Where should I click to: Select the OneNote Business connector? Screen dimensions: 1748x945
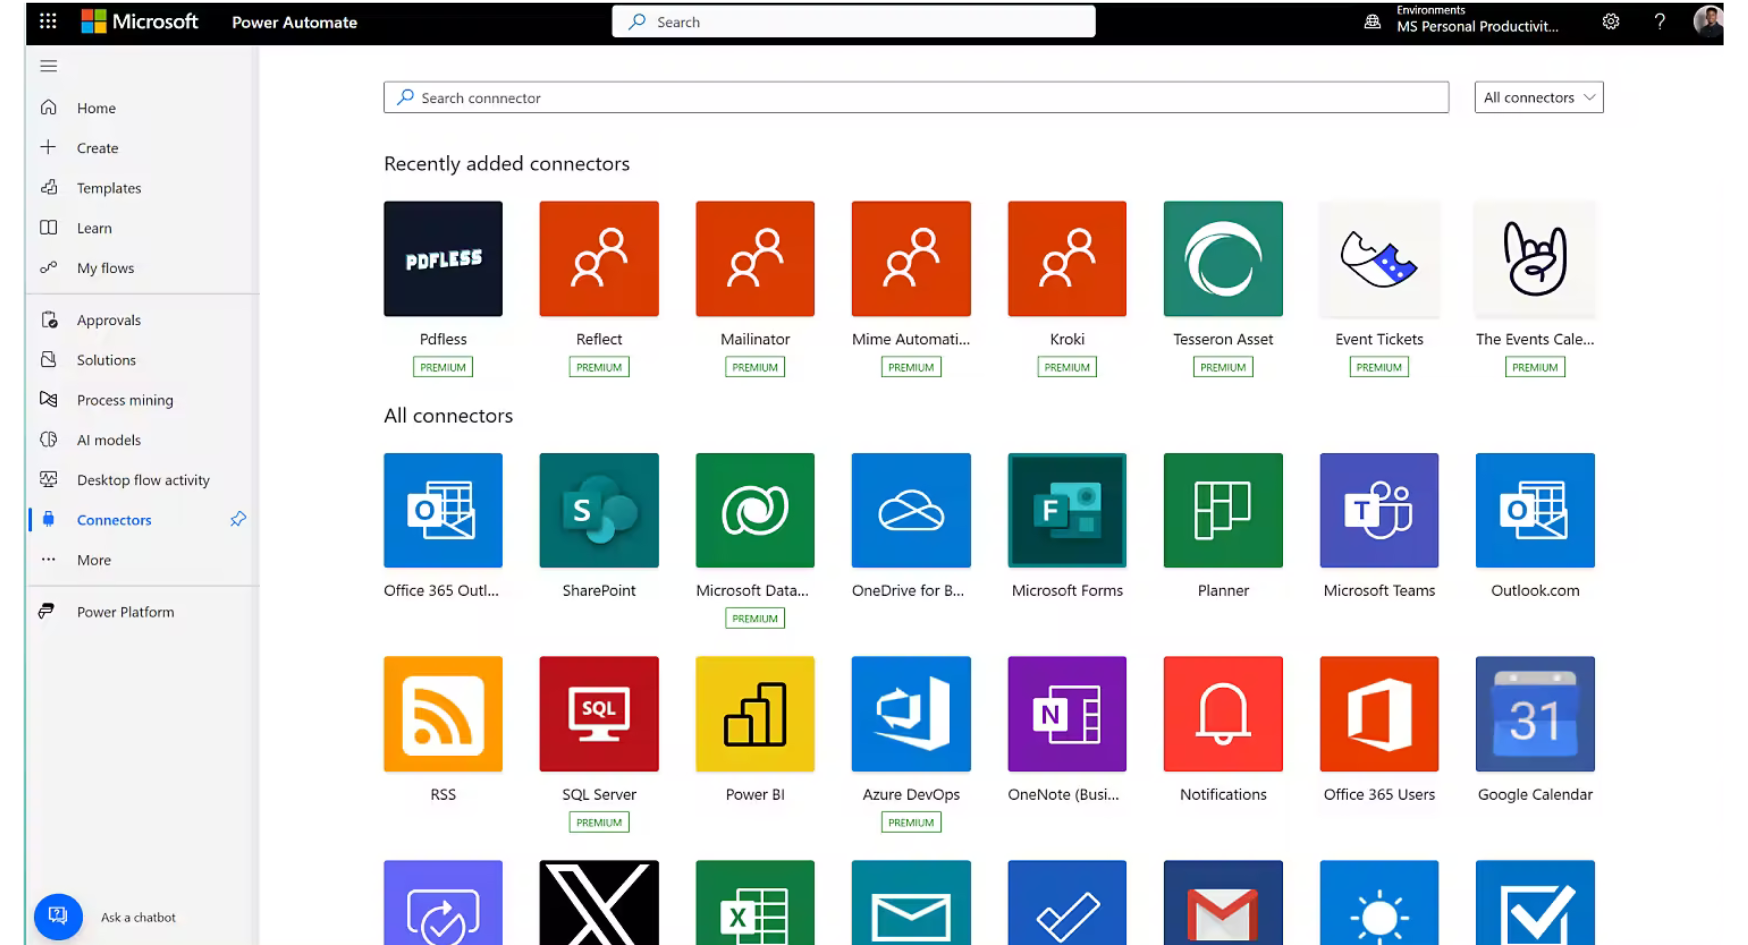point(1067,714)
